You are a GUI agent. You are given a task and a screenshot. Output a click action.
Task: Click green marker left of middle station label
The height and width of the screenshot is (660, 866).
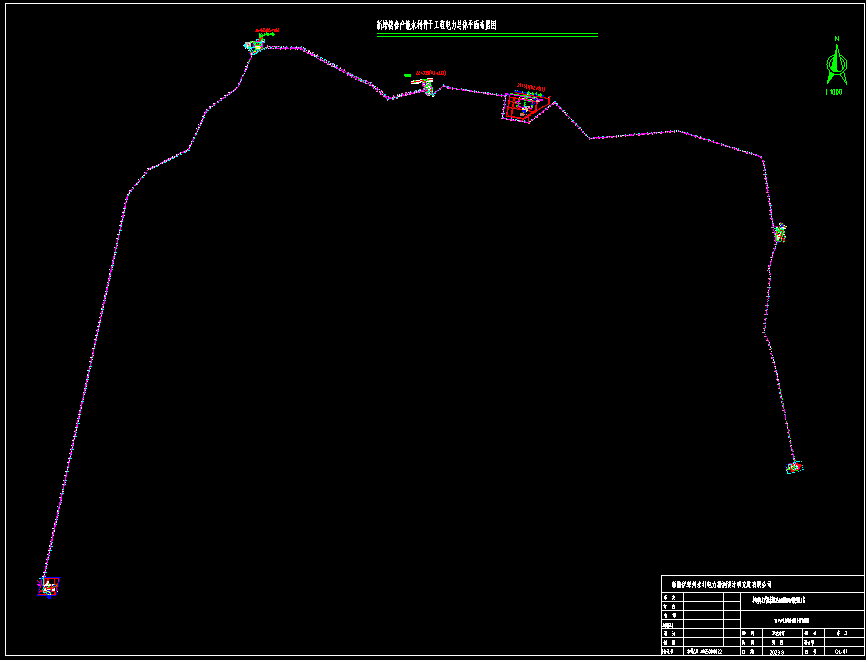coord(407,74)
